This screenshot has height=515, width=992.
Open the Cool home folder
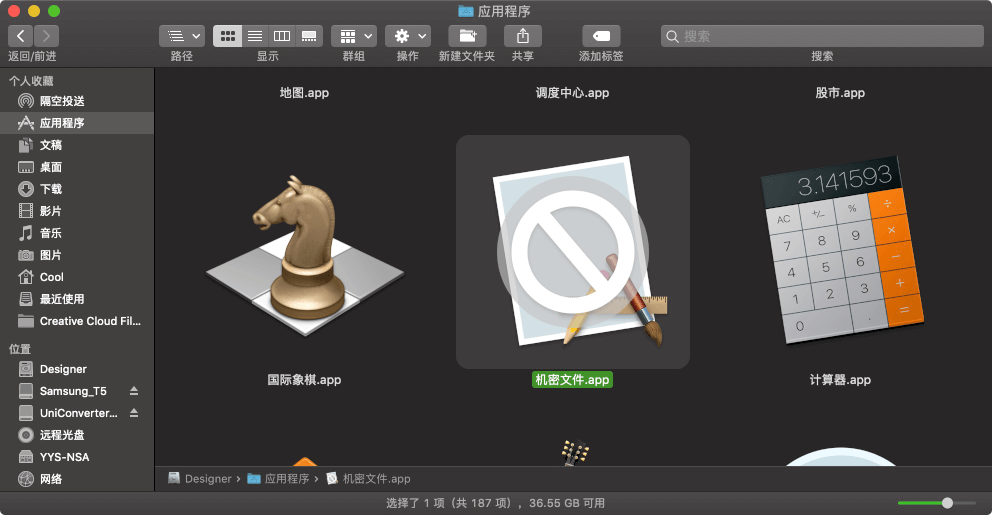77,277
